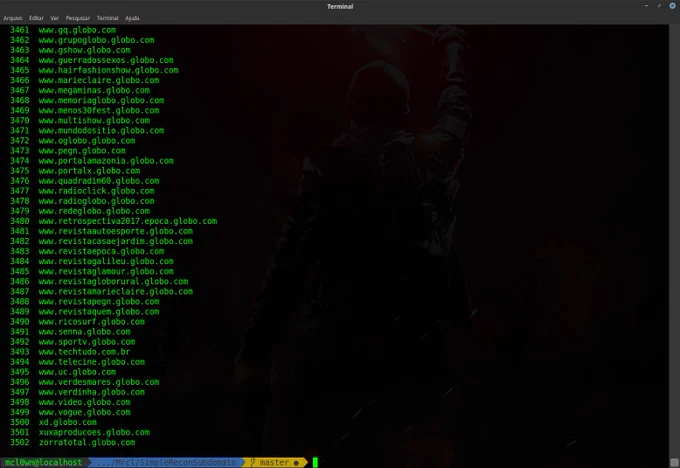Open the Terminal menu

107,18
